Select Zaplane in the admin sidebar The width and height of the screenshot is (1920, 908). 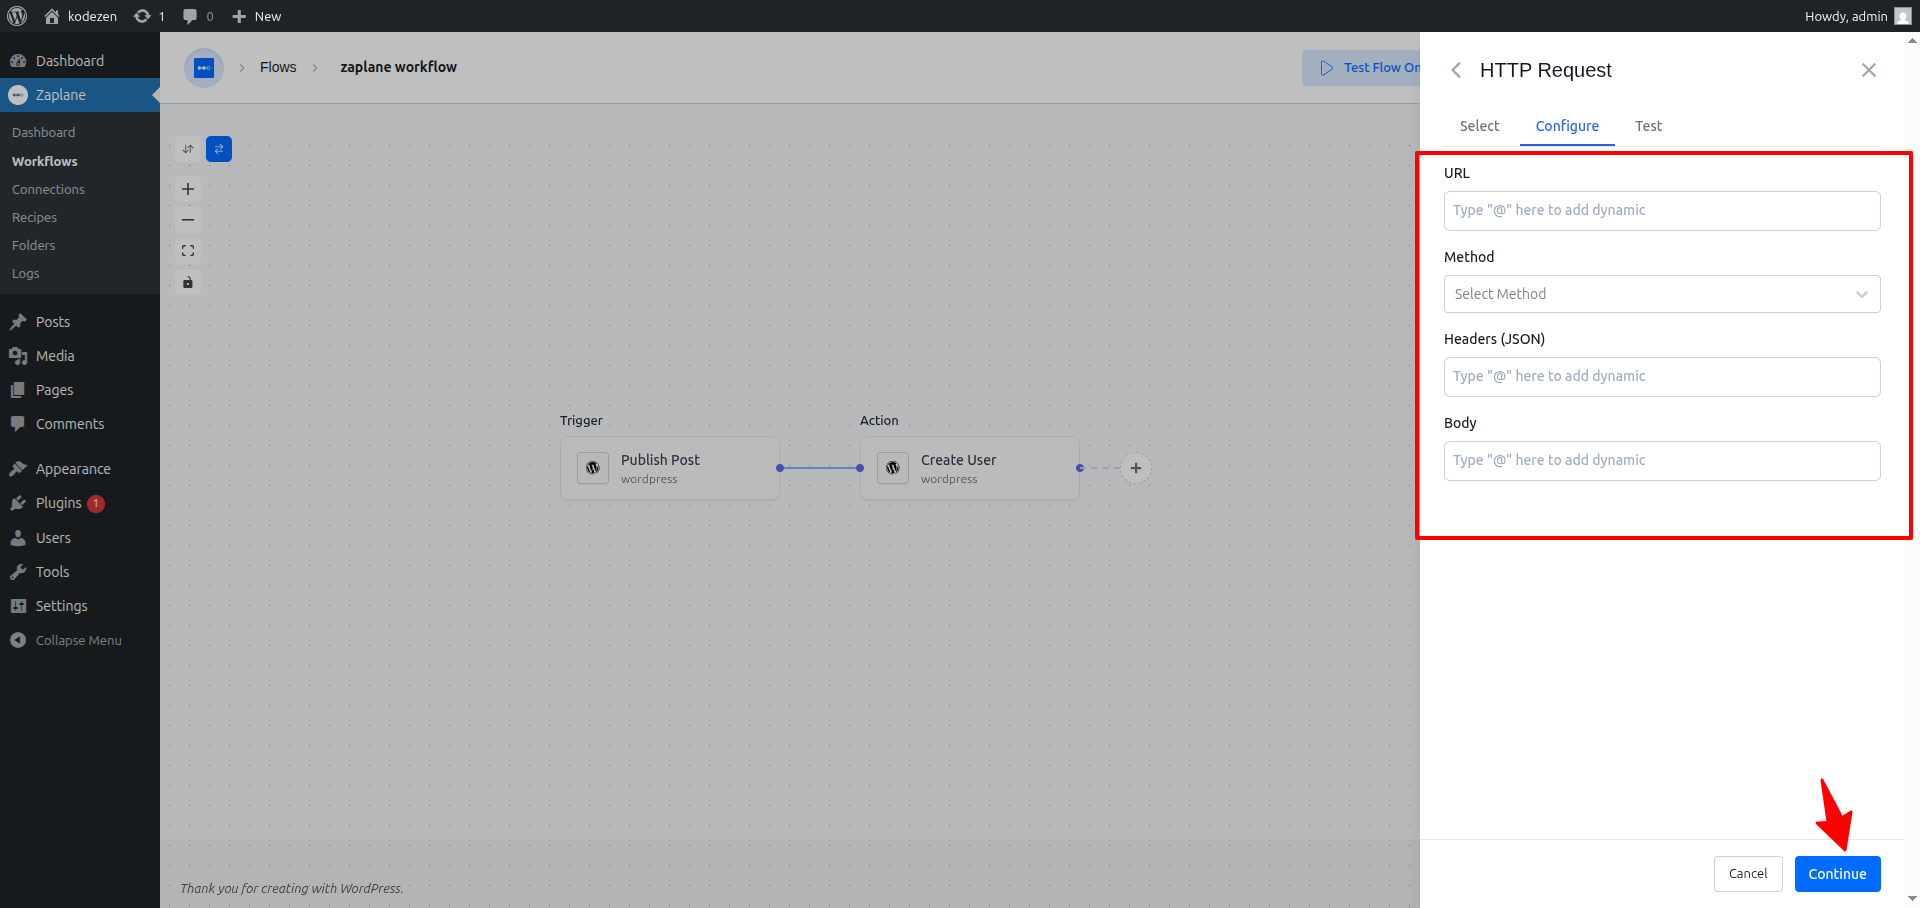point(80,95)
